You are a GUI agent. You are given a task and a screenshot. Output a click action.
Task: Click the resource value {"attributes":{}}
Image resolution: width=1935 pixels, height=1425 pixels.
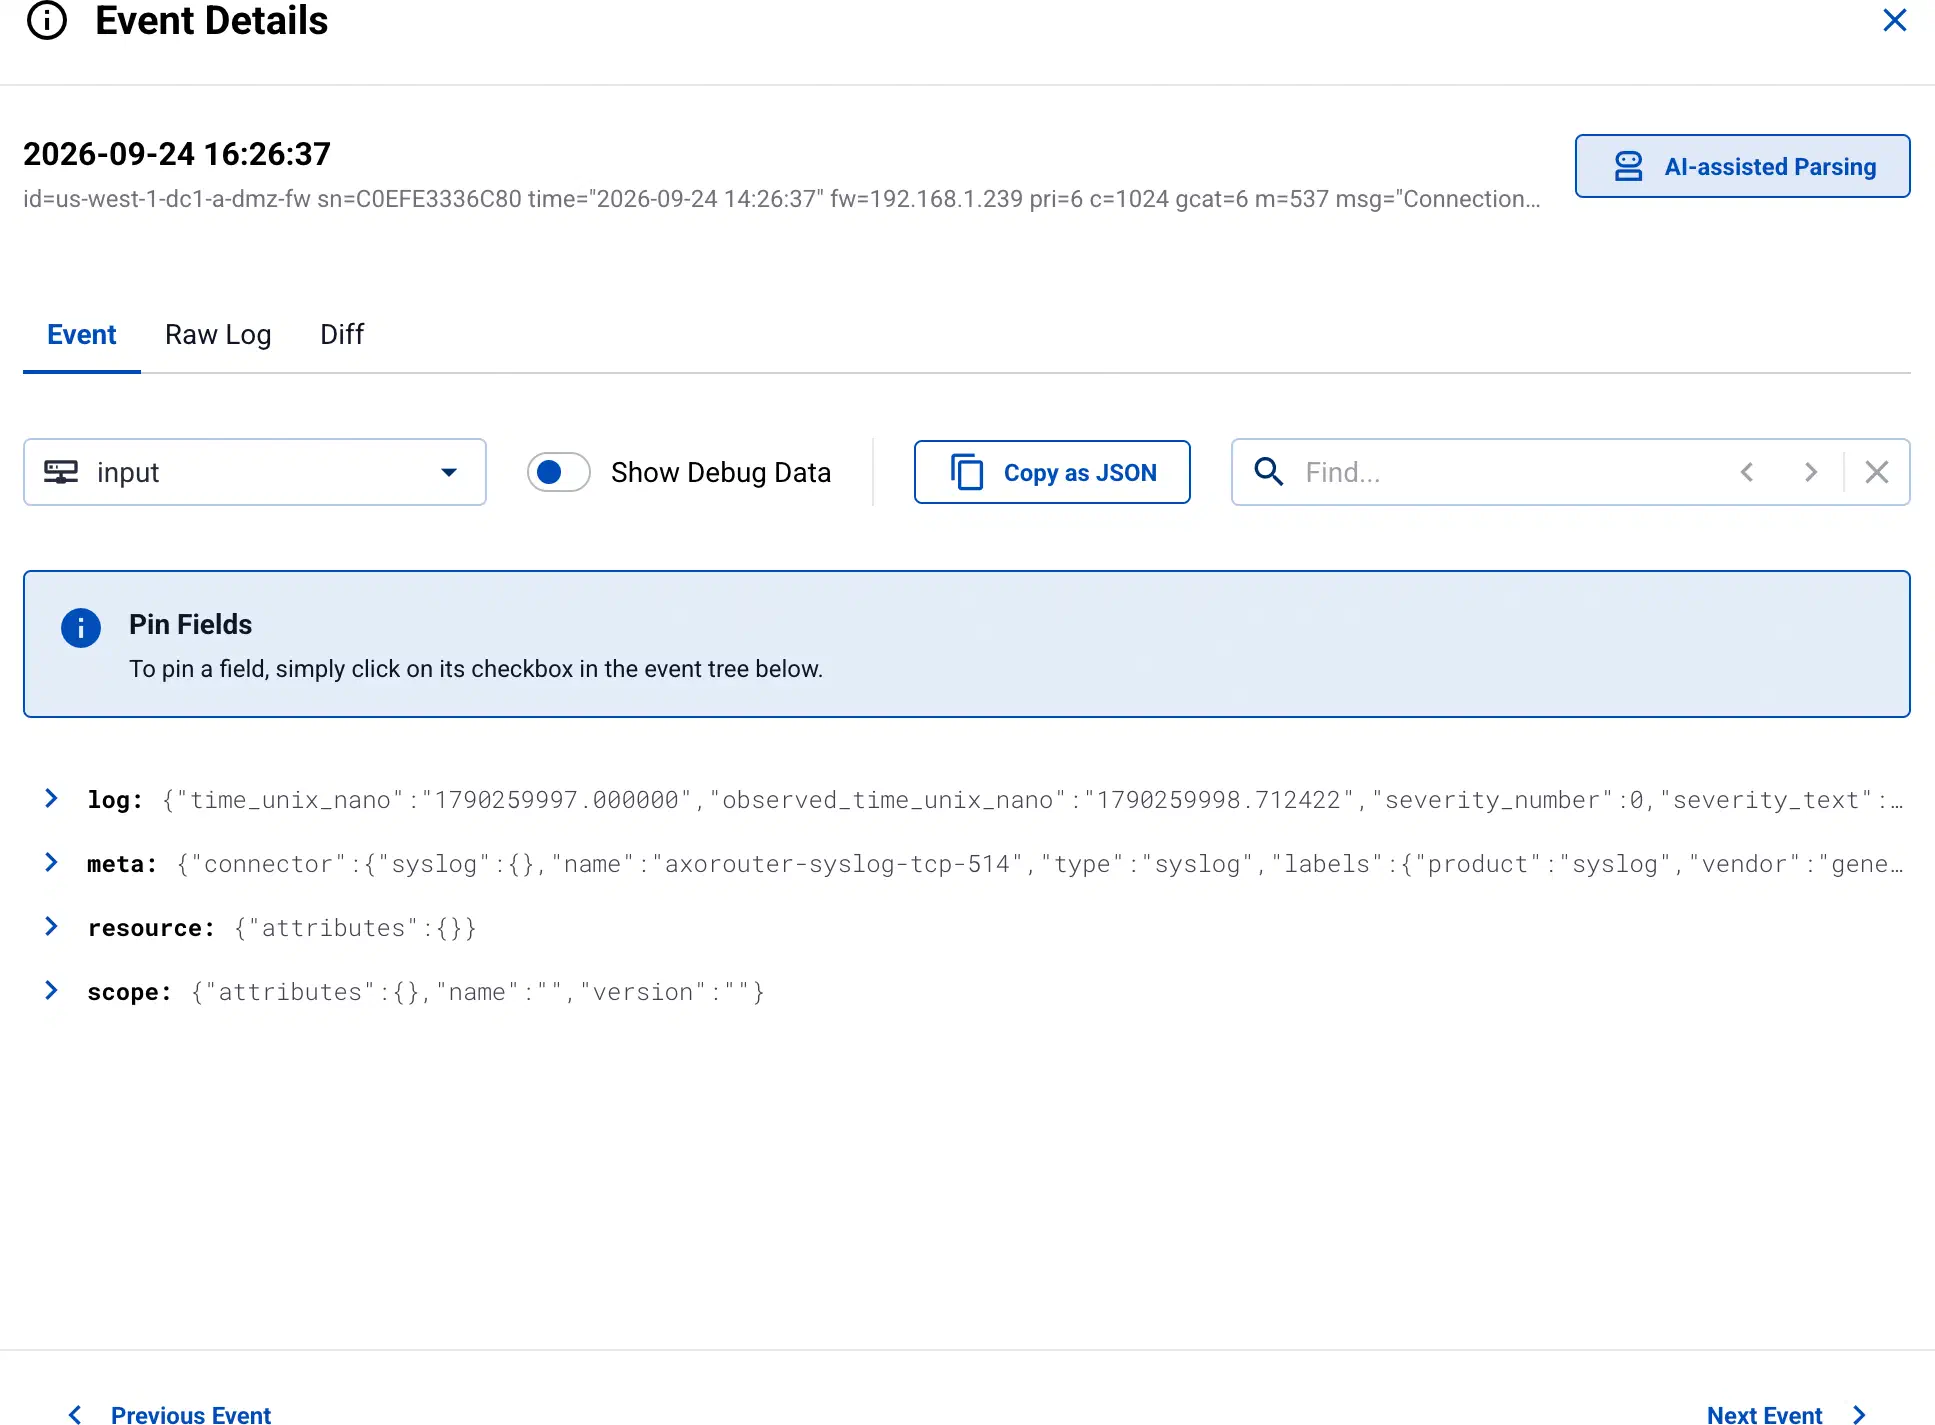coord(355,928)
